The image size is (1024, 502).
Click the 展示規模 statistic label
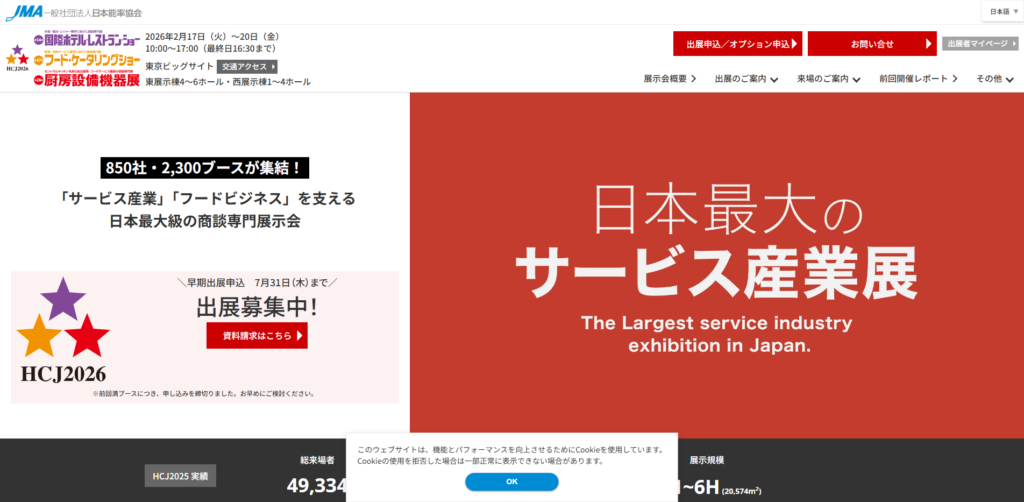tap(707, 460)
